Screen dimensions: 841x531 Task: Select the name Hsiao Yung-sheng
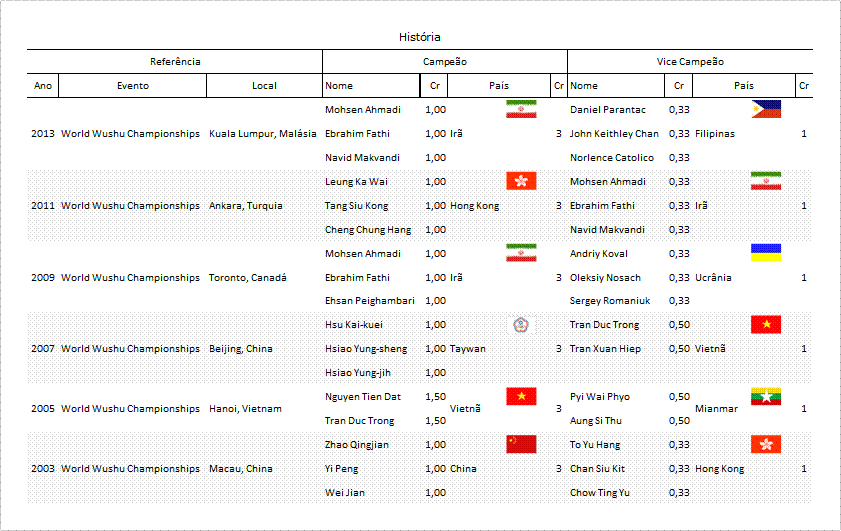click(x=366, y=349)
